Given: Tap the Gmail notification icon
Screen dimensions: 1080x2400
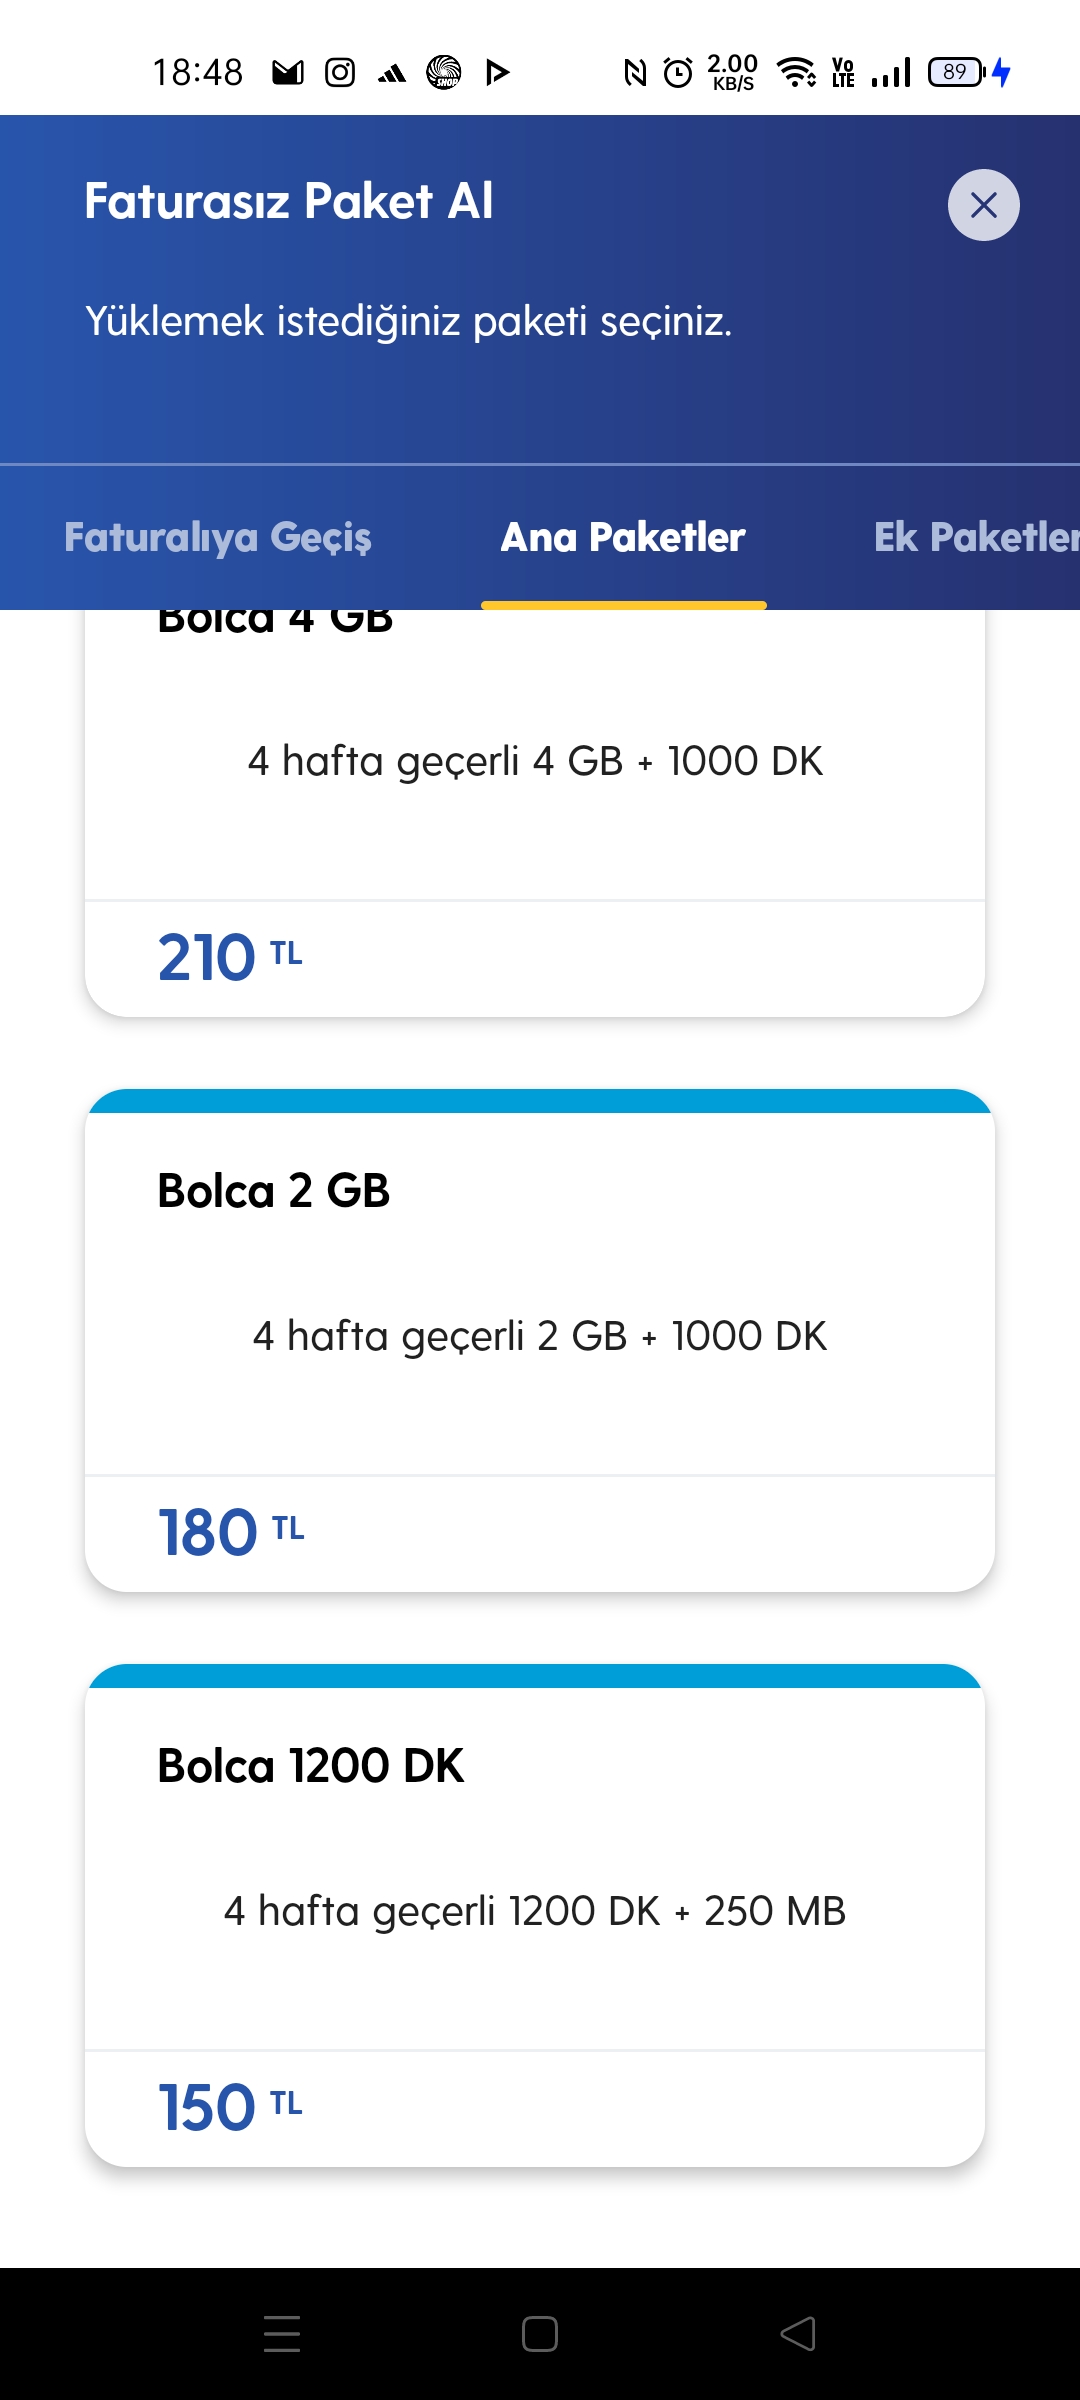Looking at the screenshot, I should [288, 72].
